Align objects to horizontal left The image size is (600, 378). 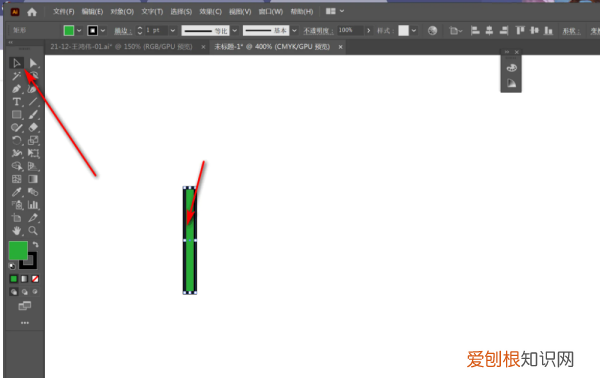(475, 31)
